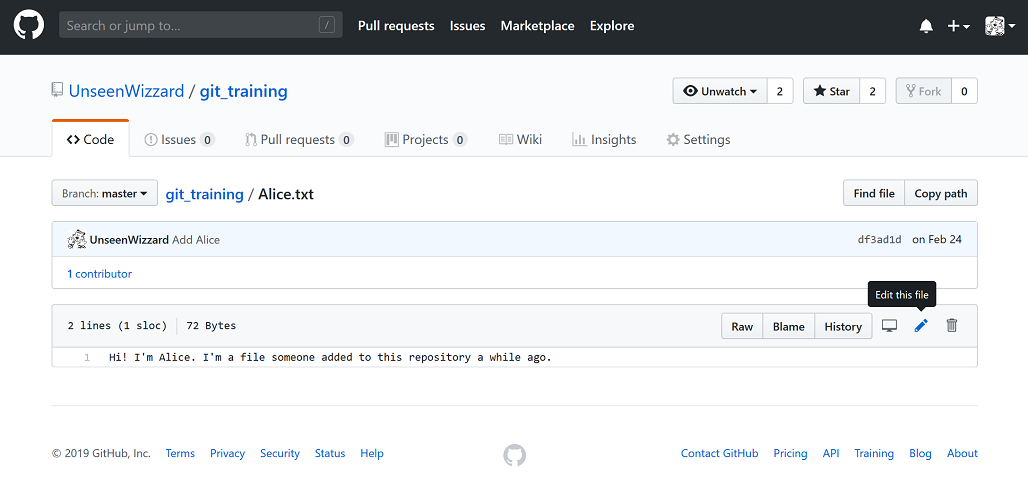Click the footer GitHub mark icon
This screenshot has width=1028, height=494.
514,454
